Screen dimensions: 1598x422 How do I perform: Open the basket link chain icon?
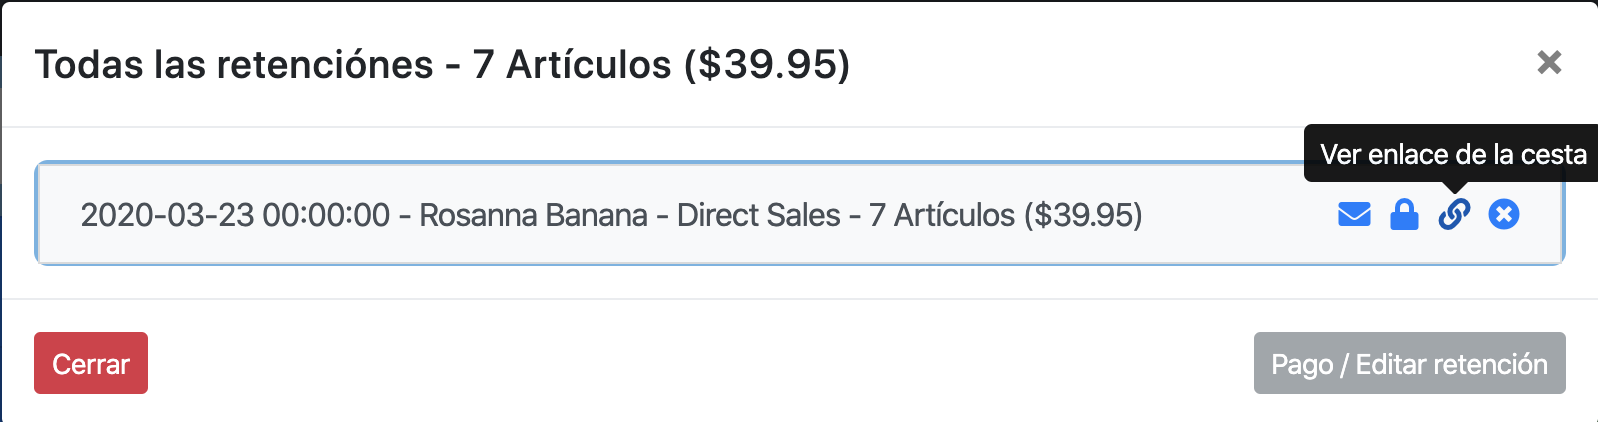[1454, 214]
